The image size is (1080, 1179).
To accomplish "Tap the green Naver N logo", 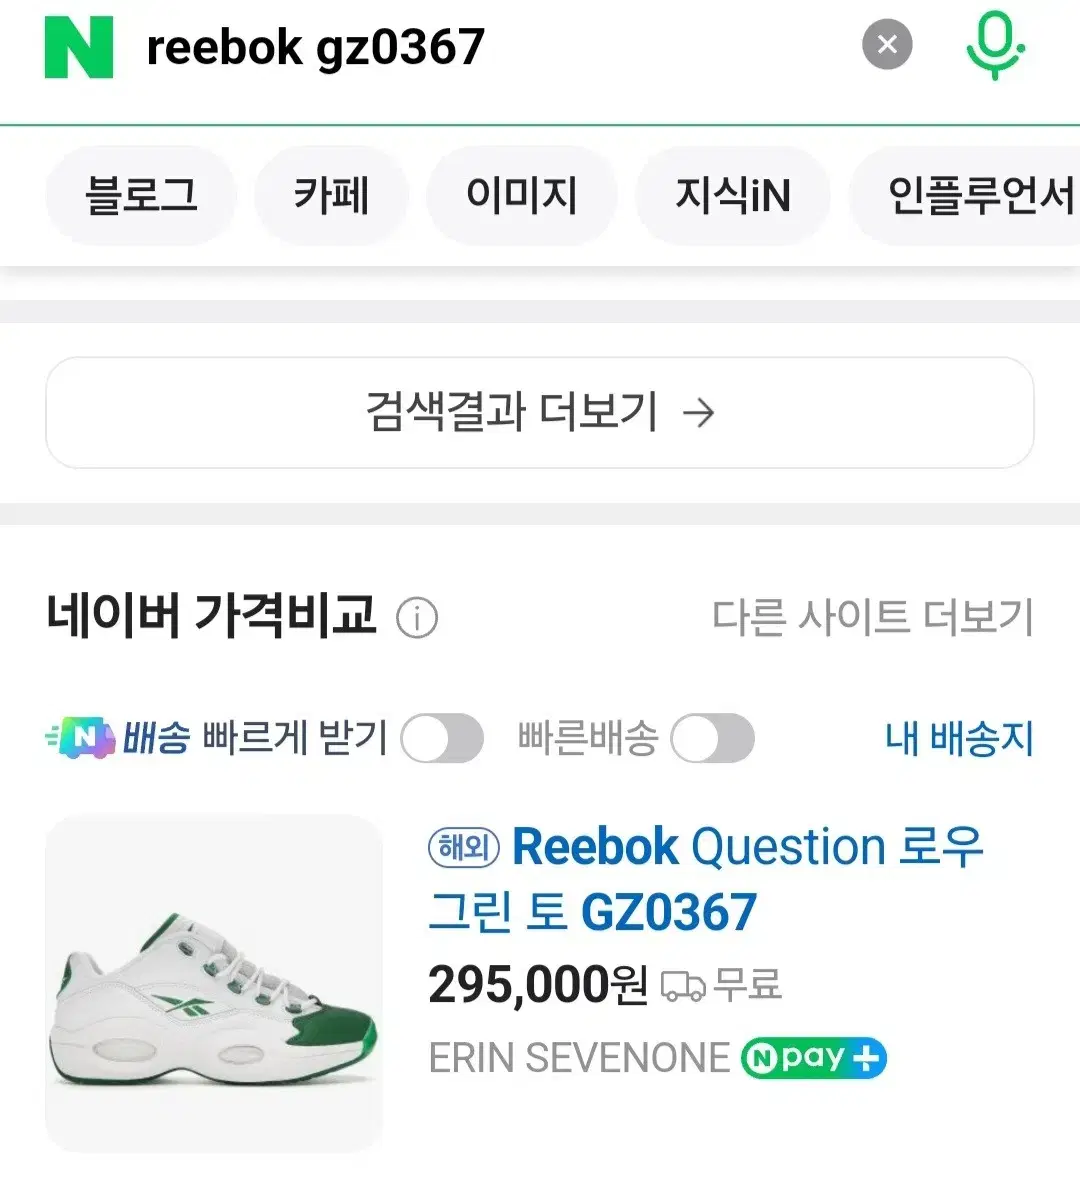I will [79, 47].
